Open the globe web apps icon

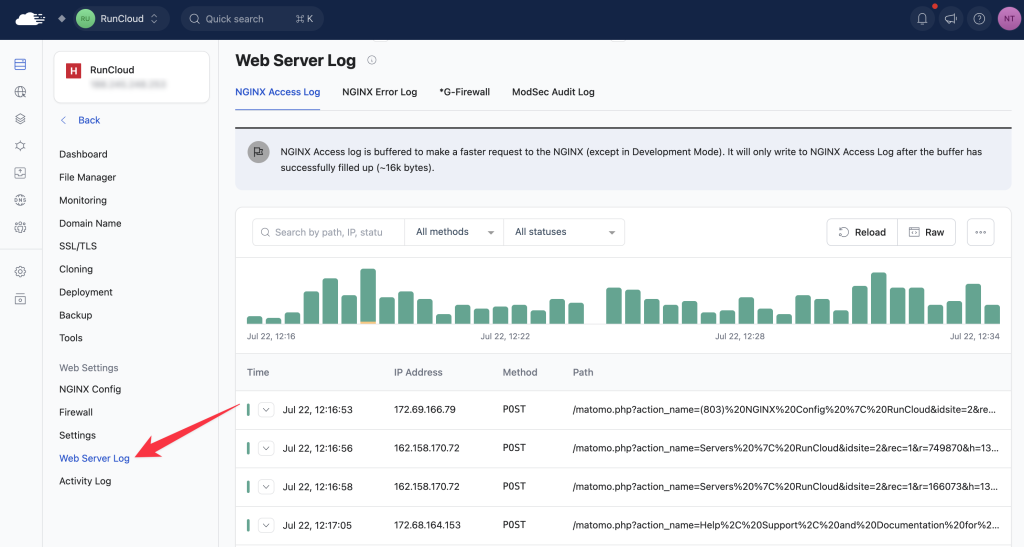(x=20, y=91)
